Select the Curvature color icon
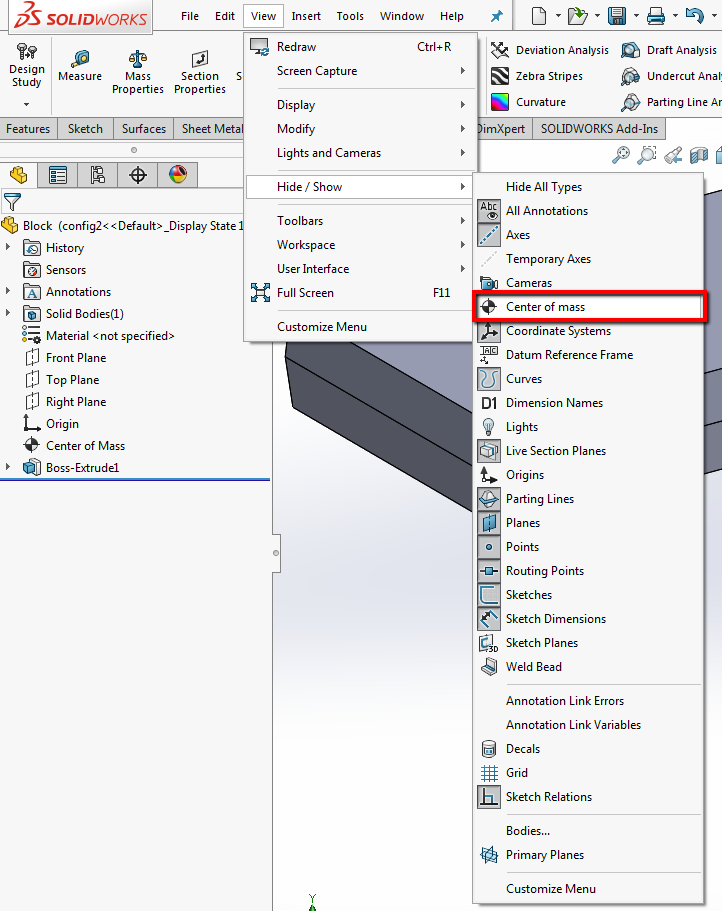Screen dimensions: 722x911 click(x=500, y=102)
